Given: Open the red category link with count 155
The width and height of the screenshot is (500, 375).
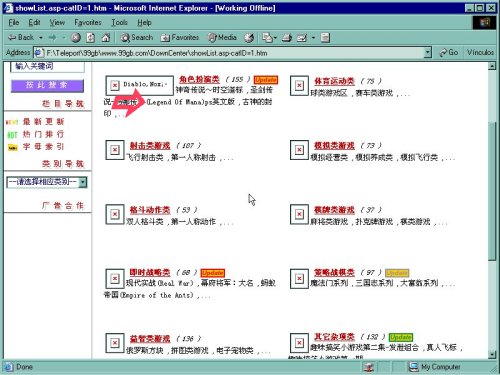Looking at the screenshot, I should [199, 79].
